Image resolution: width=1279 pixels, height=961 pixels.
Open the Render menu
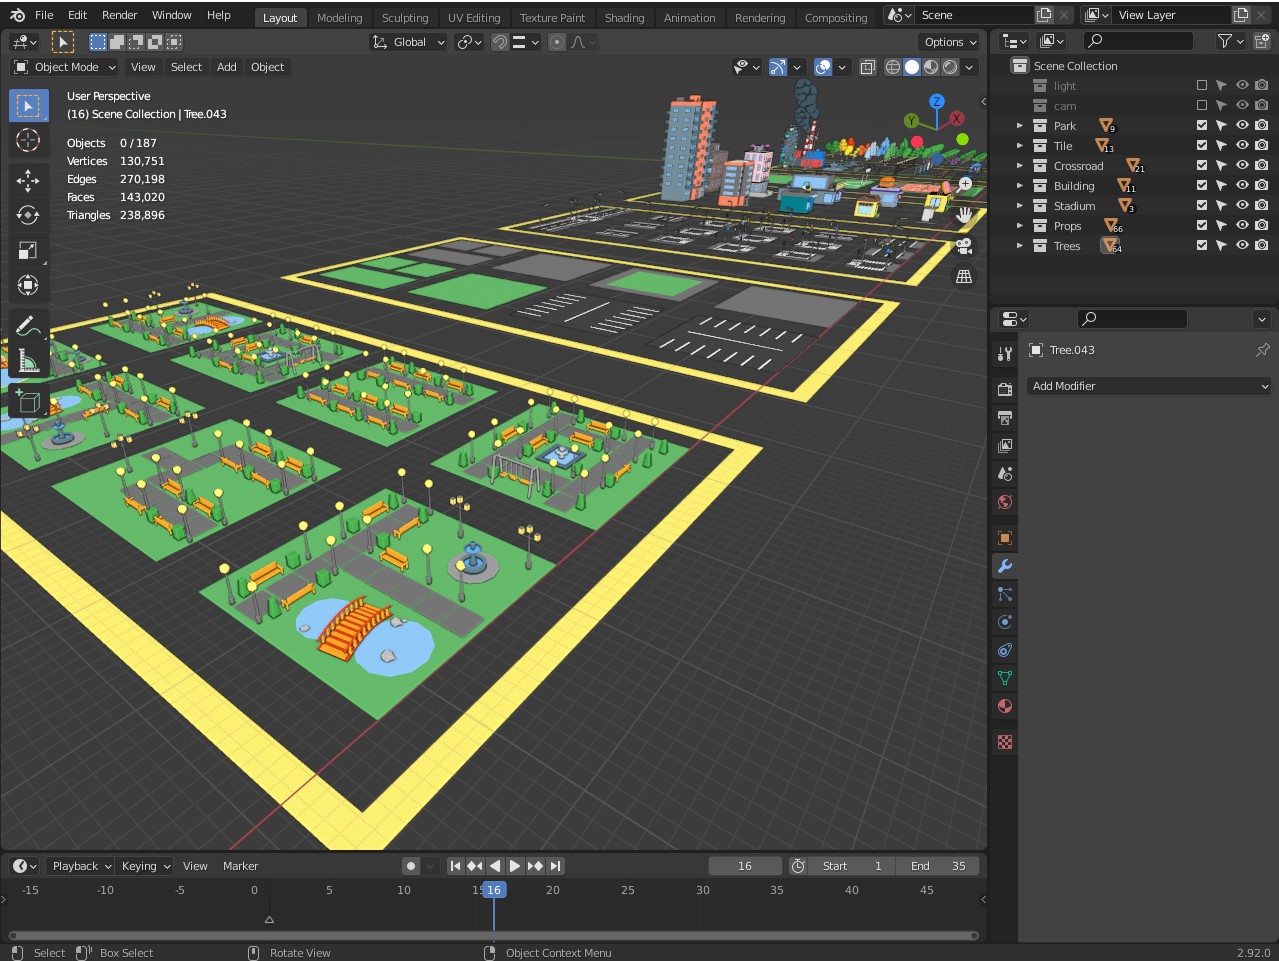click(x=119, y=15)
